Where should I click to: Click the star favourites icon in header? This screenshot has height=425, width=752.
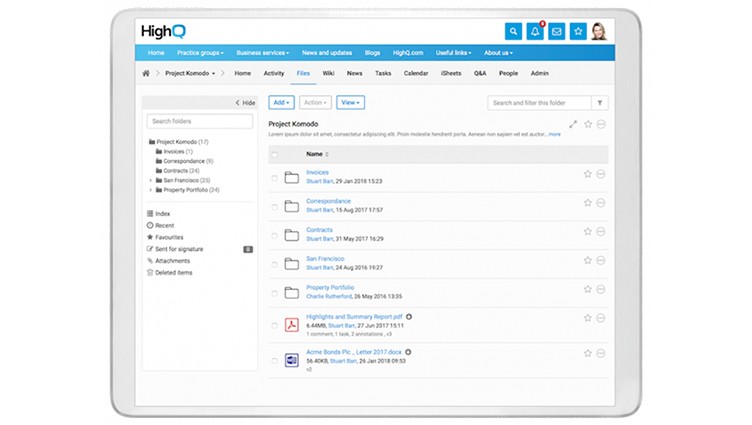[578, 32]
